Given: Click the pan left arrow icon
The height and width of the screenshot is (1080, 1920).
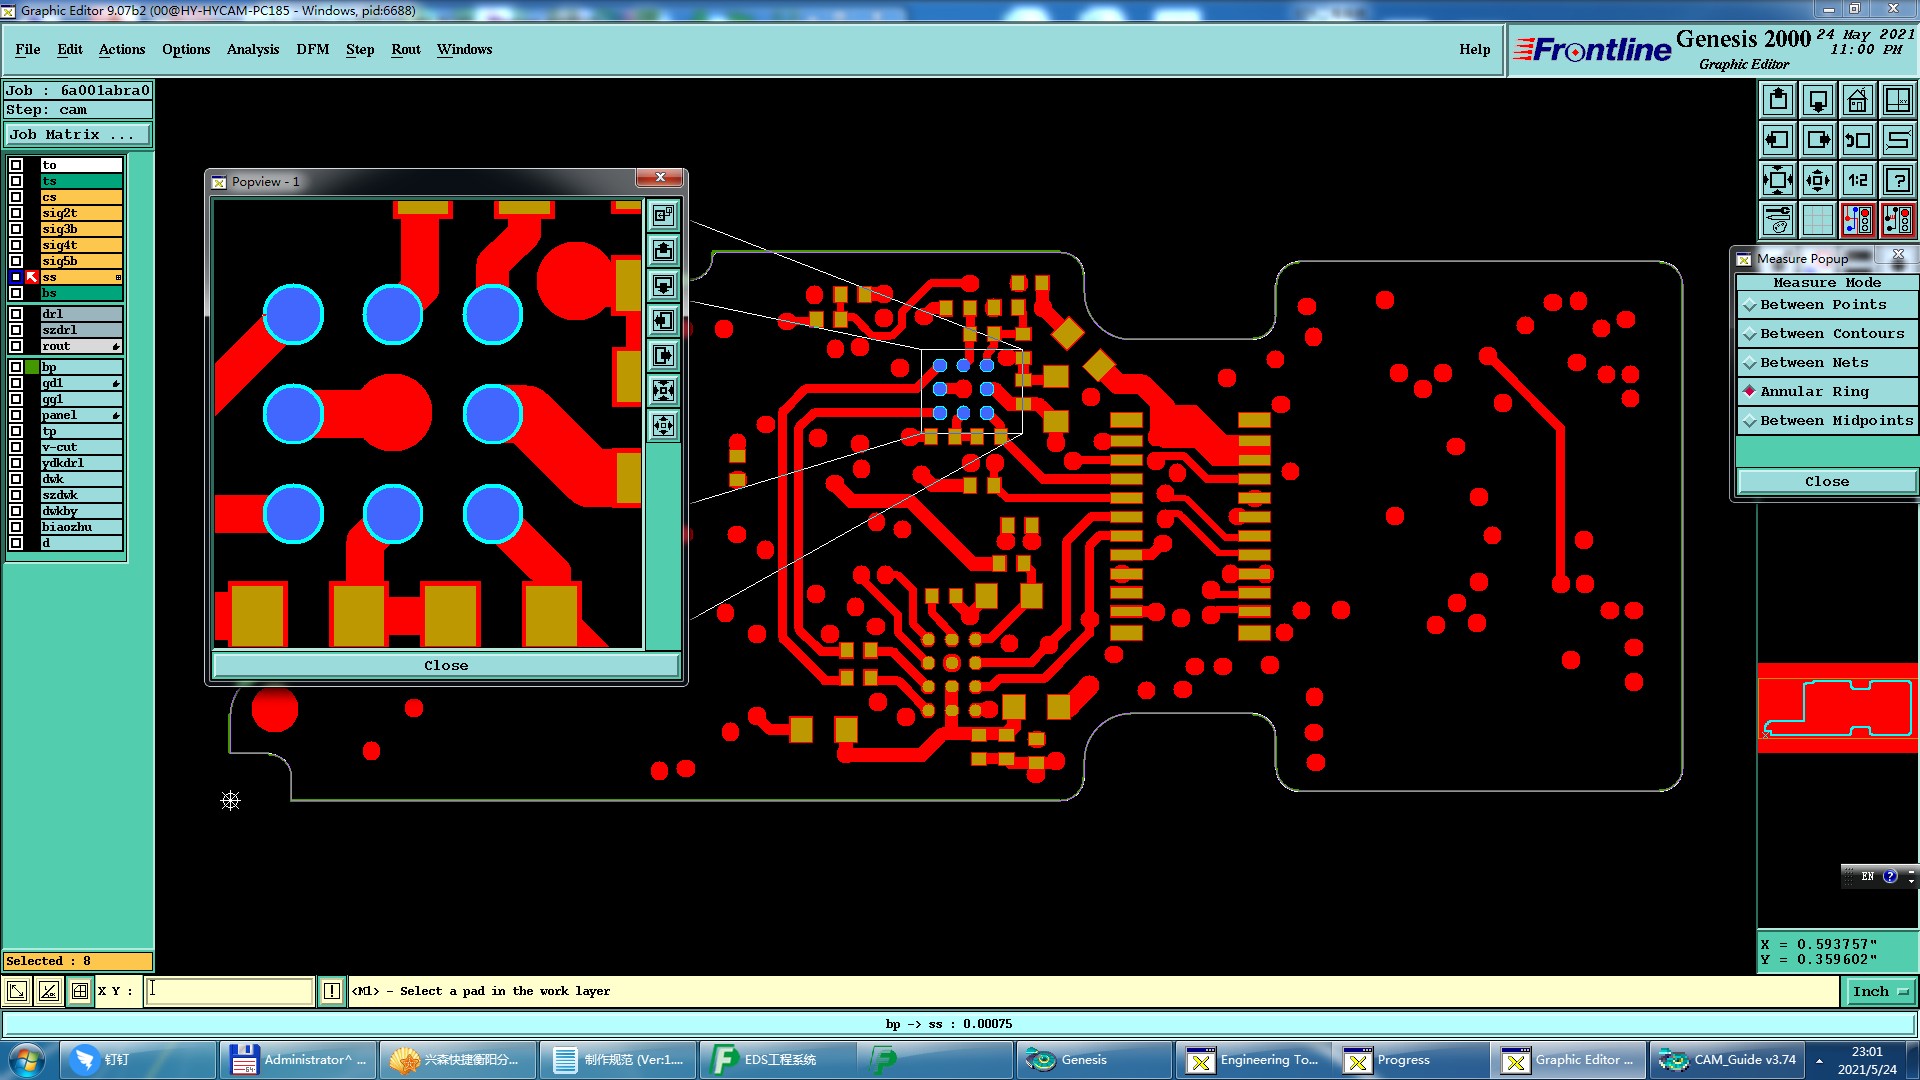Looking at the screenshot, I should 1778,140.
